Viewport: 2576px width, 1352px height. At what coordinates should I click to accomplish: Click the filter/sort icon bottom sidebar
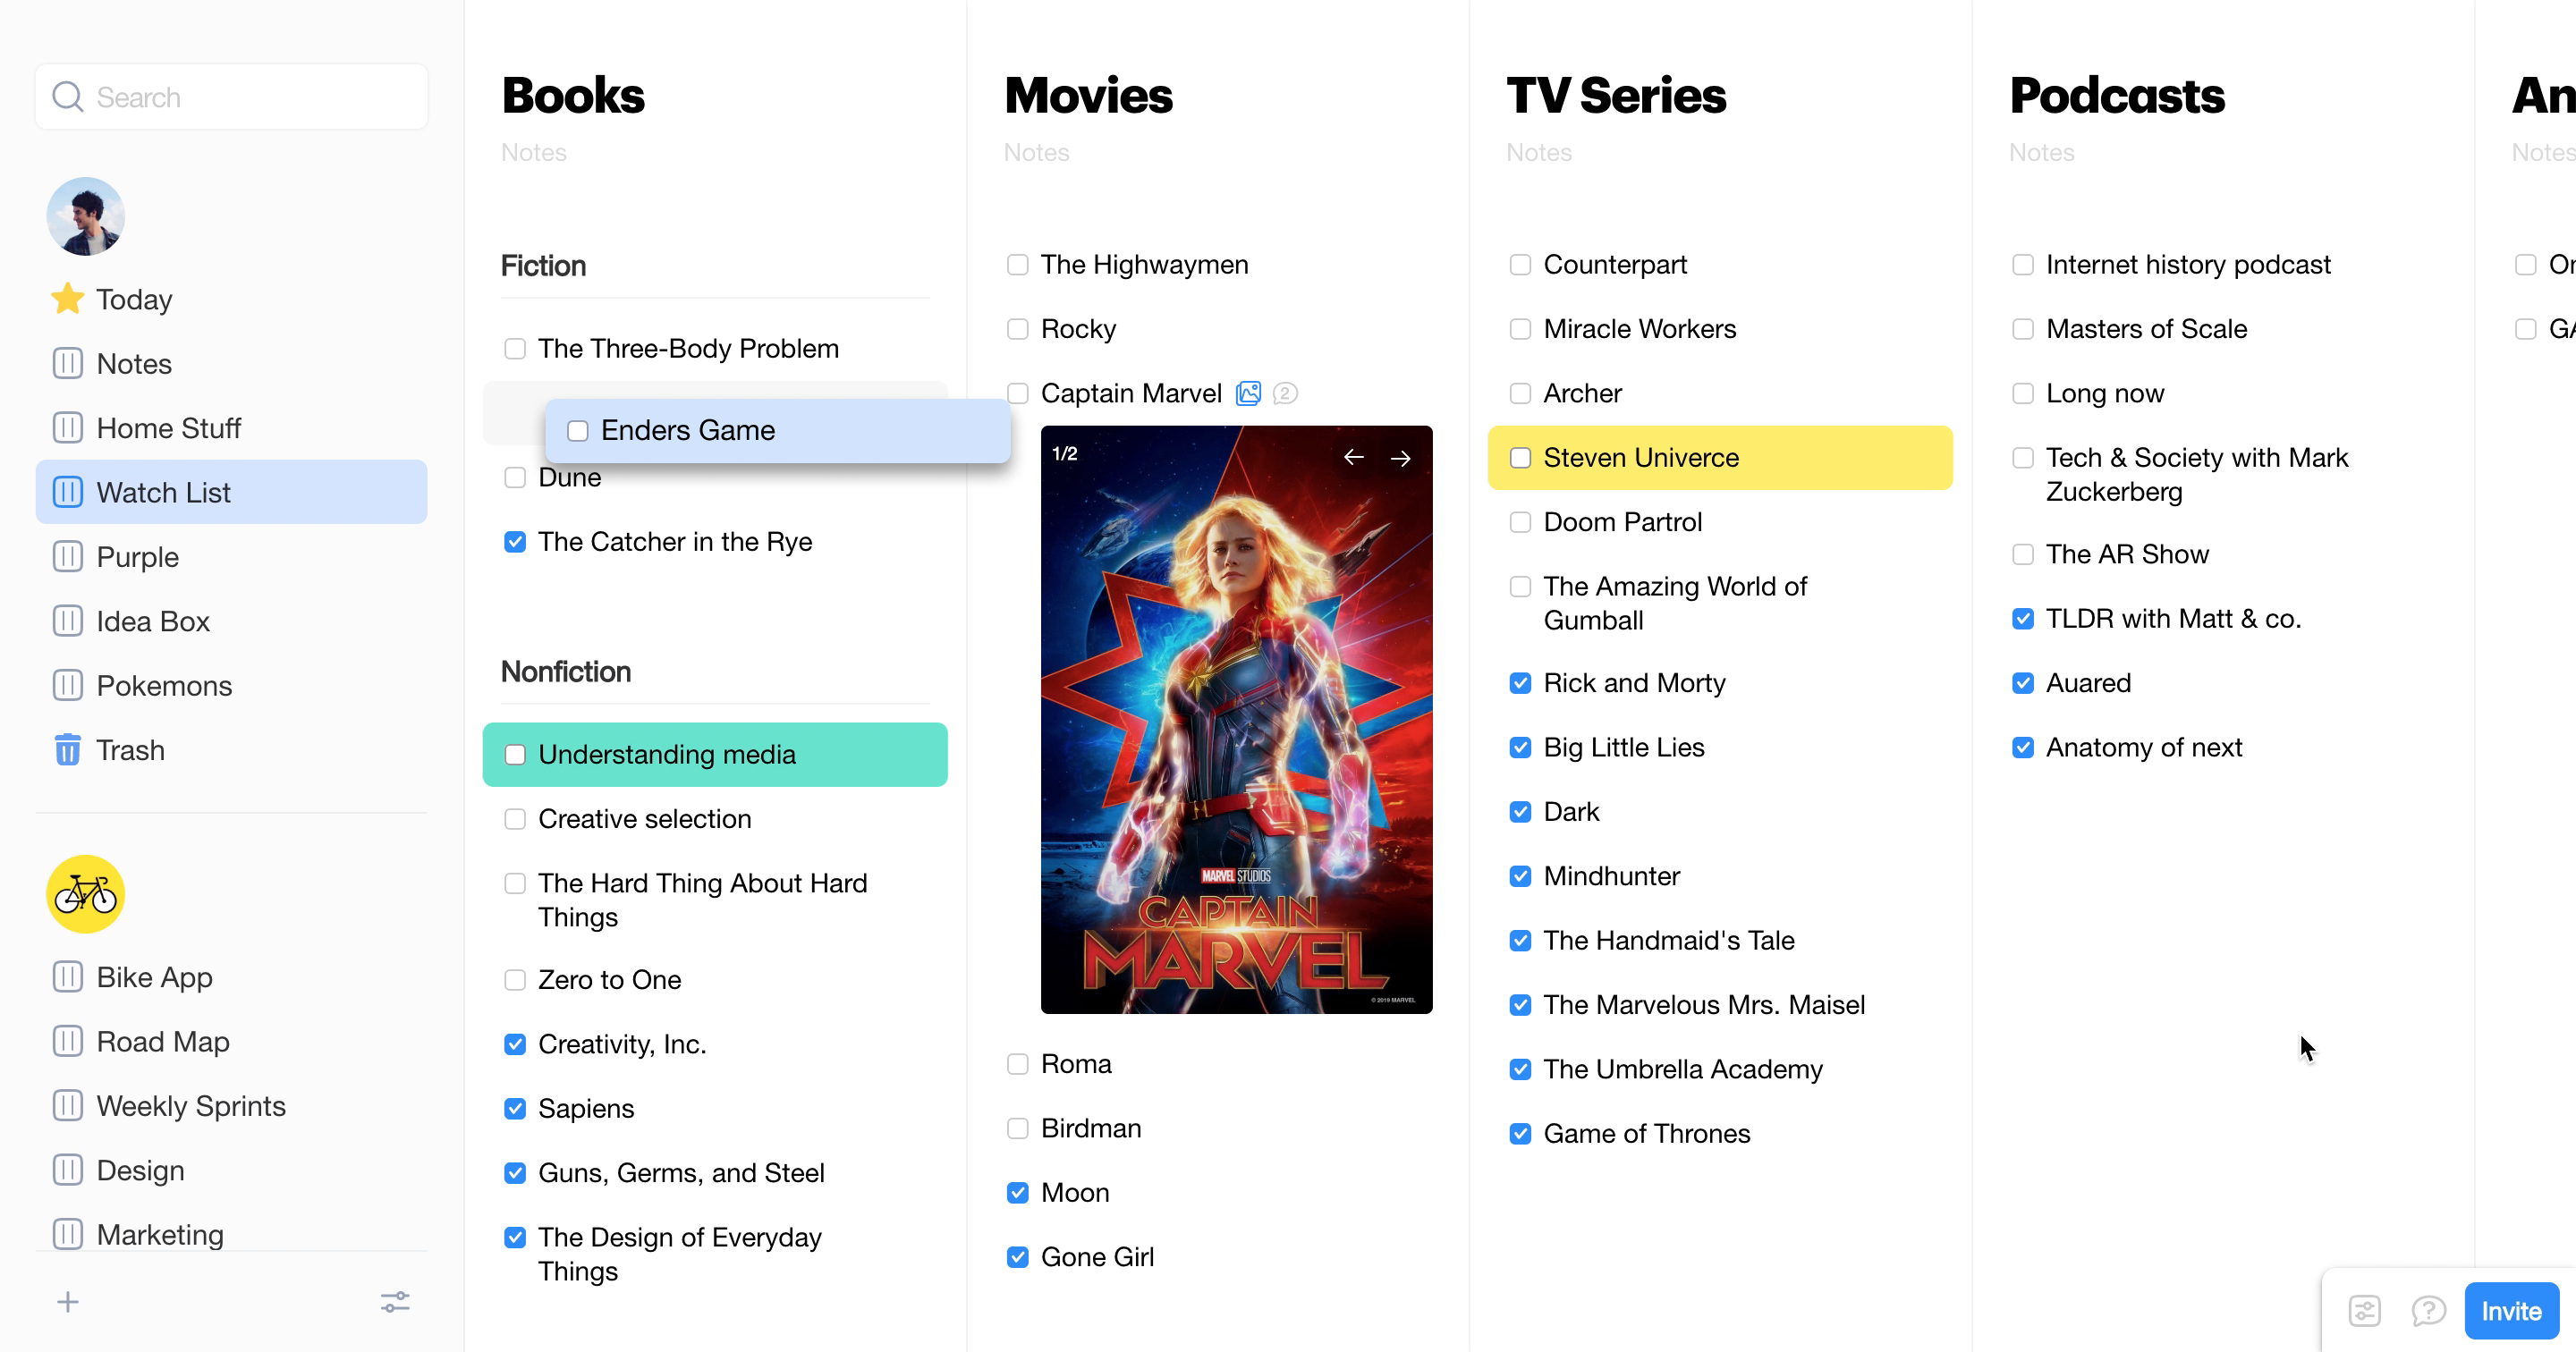pyautogui.click(x=394, y=1301)
